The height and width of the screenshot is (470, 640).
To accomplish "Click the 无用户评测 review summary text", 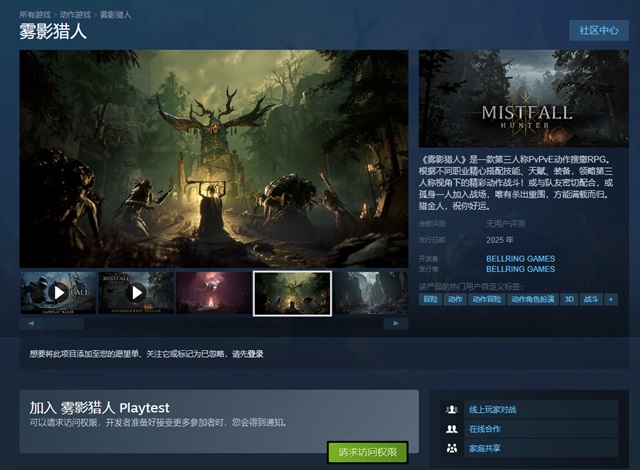I will (505, 224).
